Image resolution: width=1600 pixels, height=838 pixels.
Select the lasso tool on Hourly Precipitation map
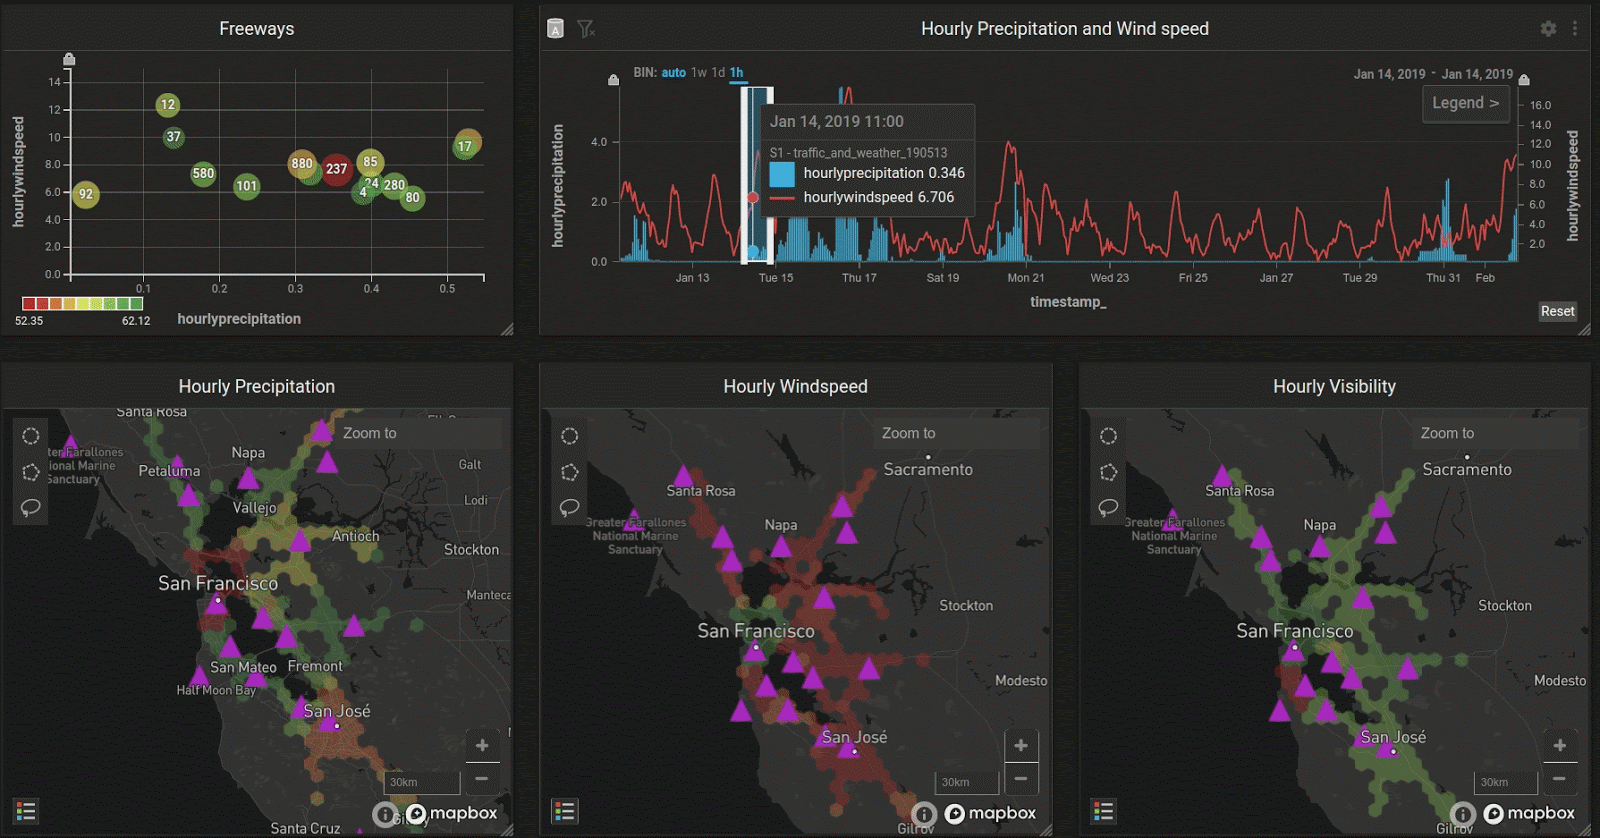31,507
